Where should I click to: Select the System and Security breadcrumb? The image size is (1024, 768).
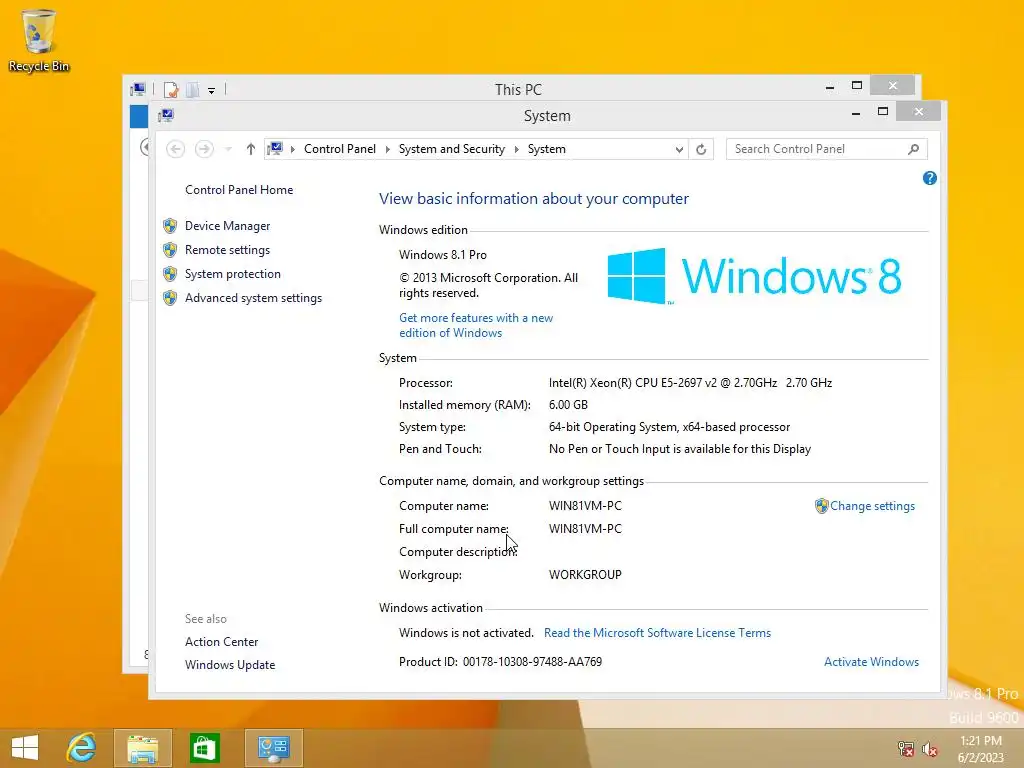pos(452,149)
